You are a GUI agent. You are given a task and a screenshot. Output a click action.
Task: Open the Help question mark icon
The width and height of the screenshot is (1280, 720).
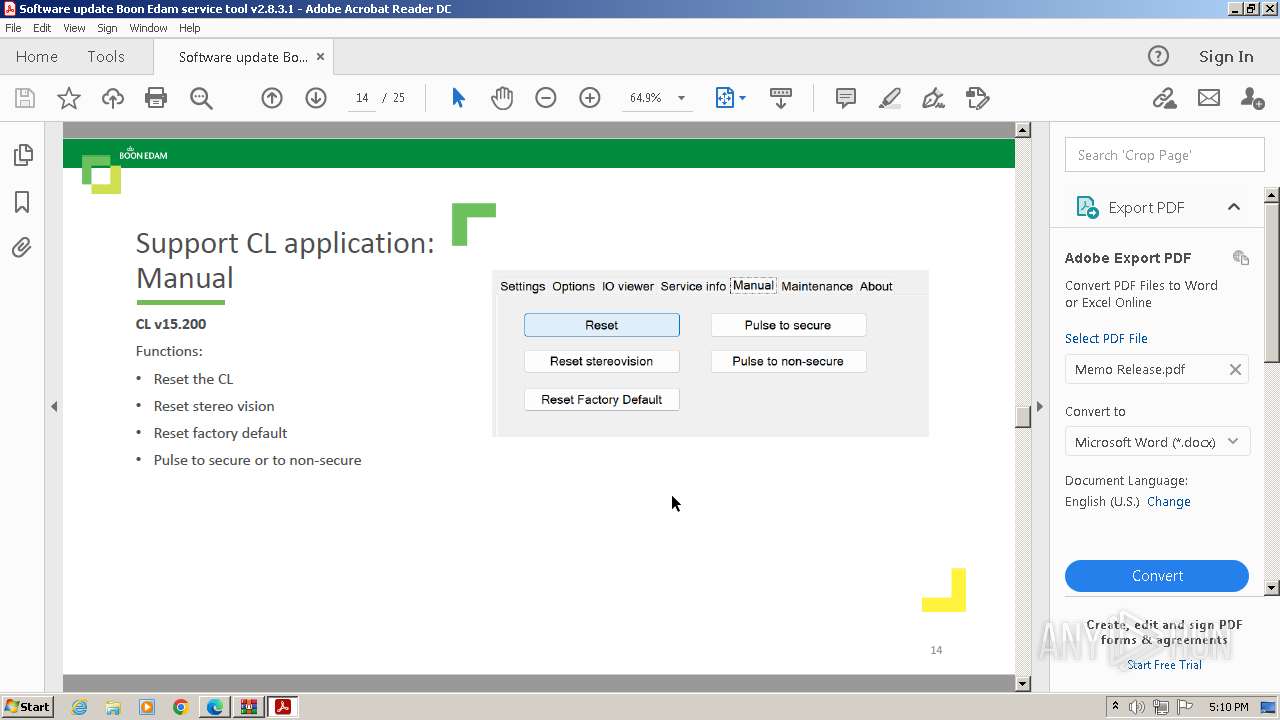pyautogui.click(x=1158, y=57)
